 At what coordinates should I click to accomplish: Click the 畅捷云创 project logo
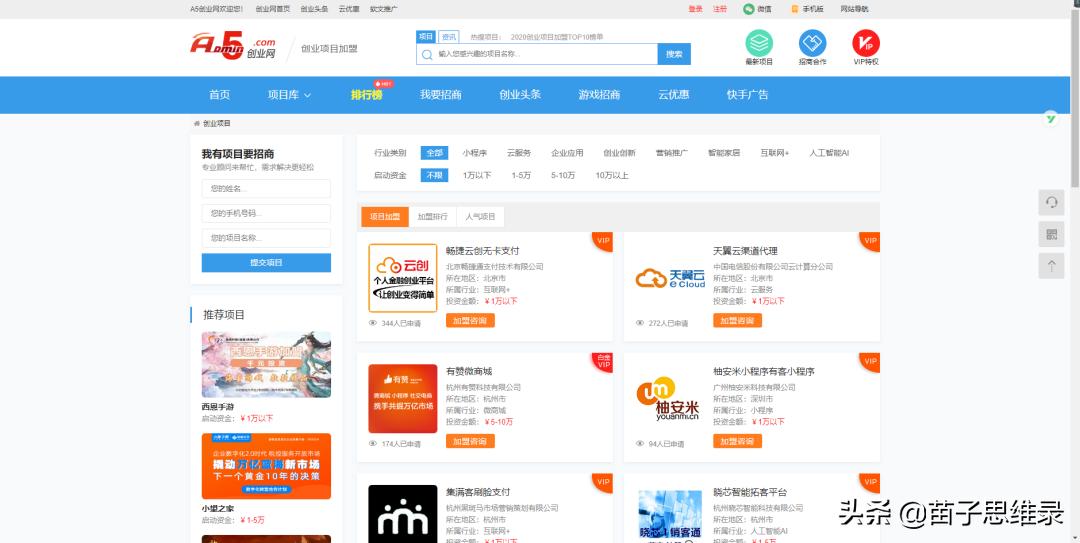pos(403,278)
